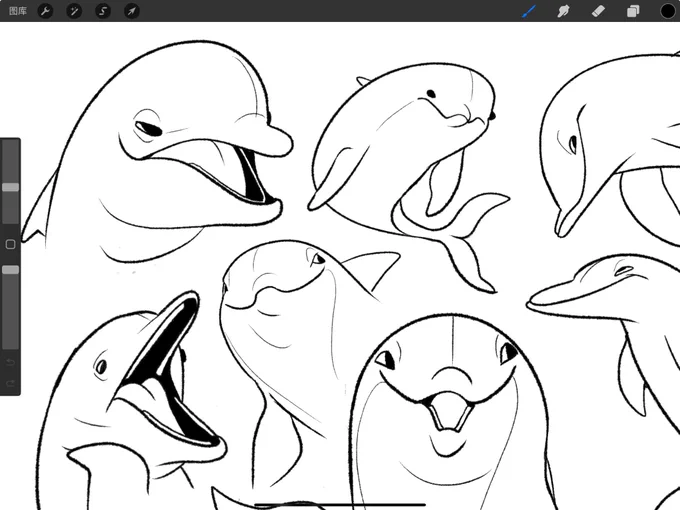Open the Layers panel
The height and width of the screenshot is (510, 680).
[633, 11]
